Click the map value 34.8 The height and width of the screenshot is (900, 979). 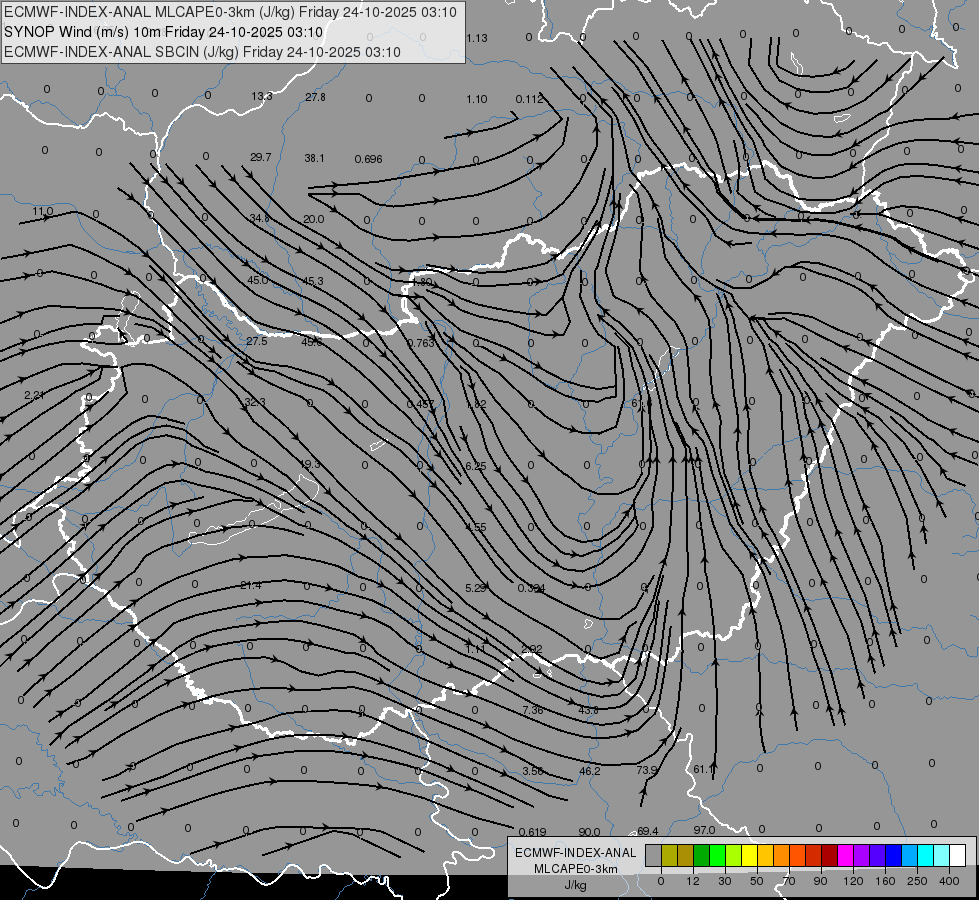(x=259, y=218)
